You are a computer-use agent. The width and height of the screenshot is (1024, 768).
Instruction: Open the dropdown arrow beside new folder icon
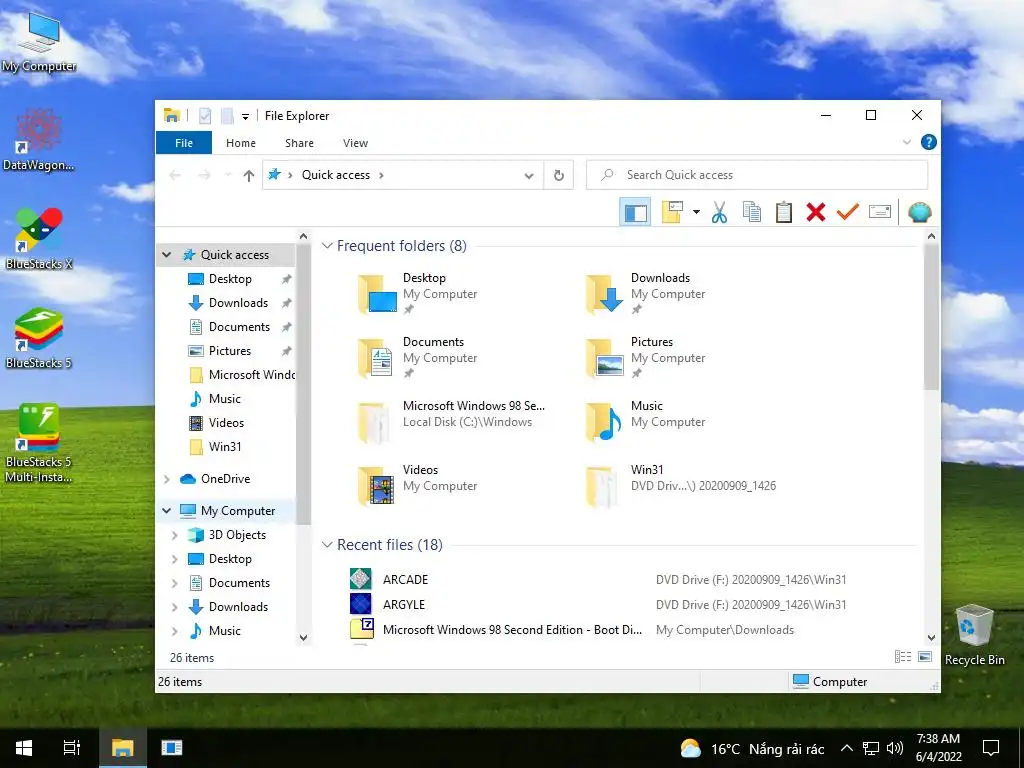click(696, 212)
